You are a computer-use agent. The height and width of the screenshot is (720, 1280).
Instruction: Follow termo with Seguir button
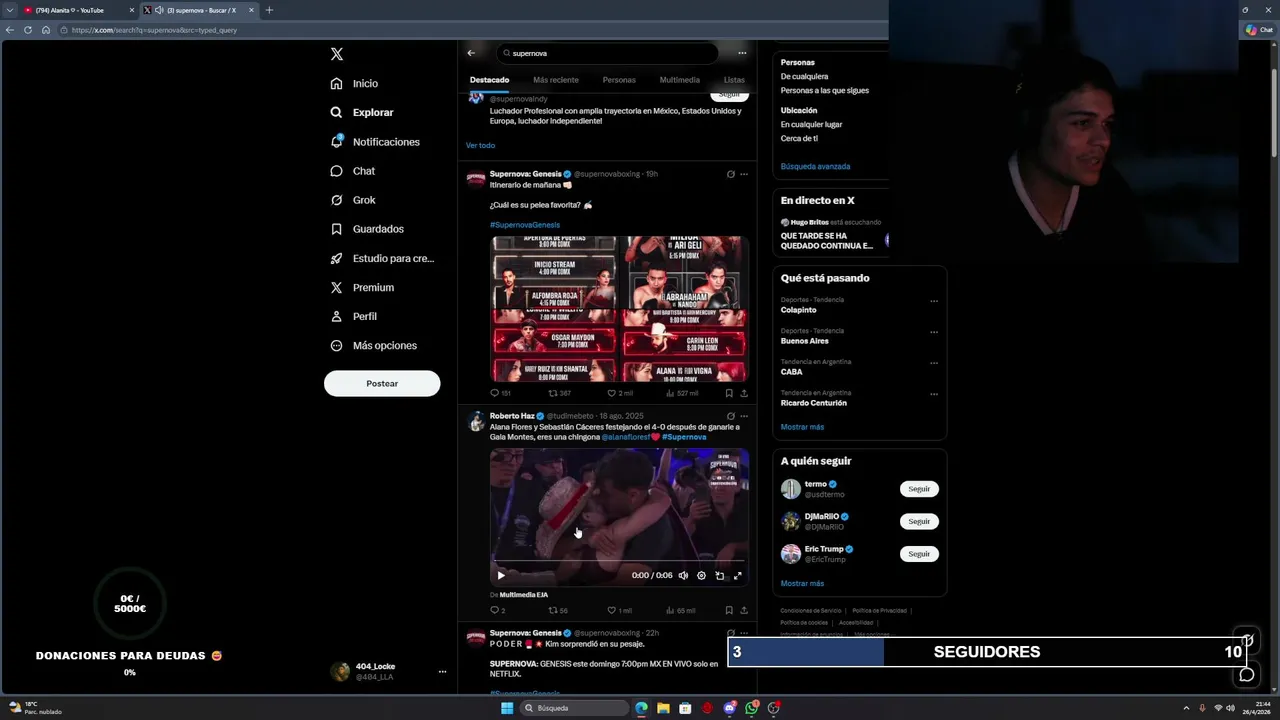(x=919, y=489)
